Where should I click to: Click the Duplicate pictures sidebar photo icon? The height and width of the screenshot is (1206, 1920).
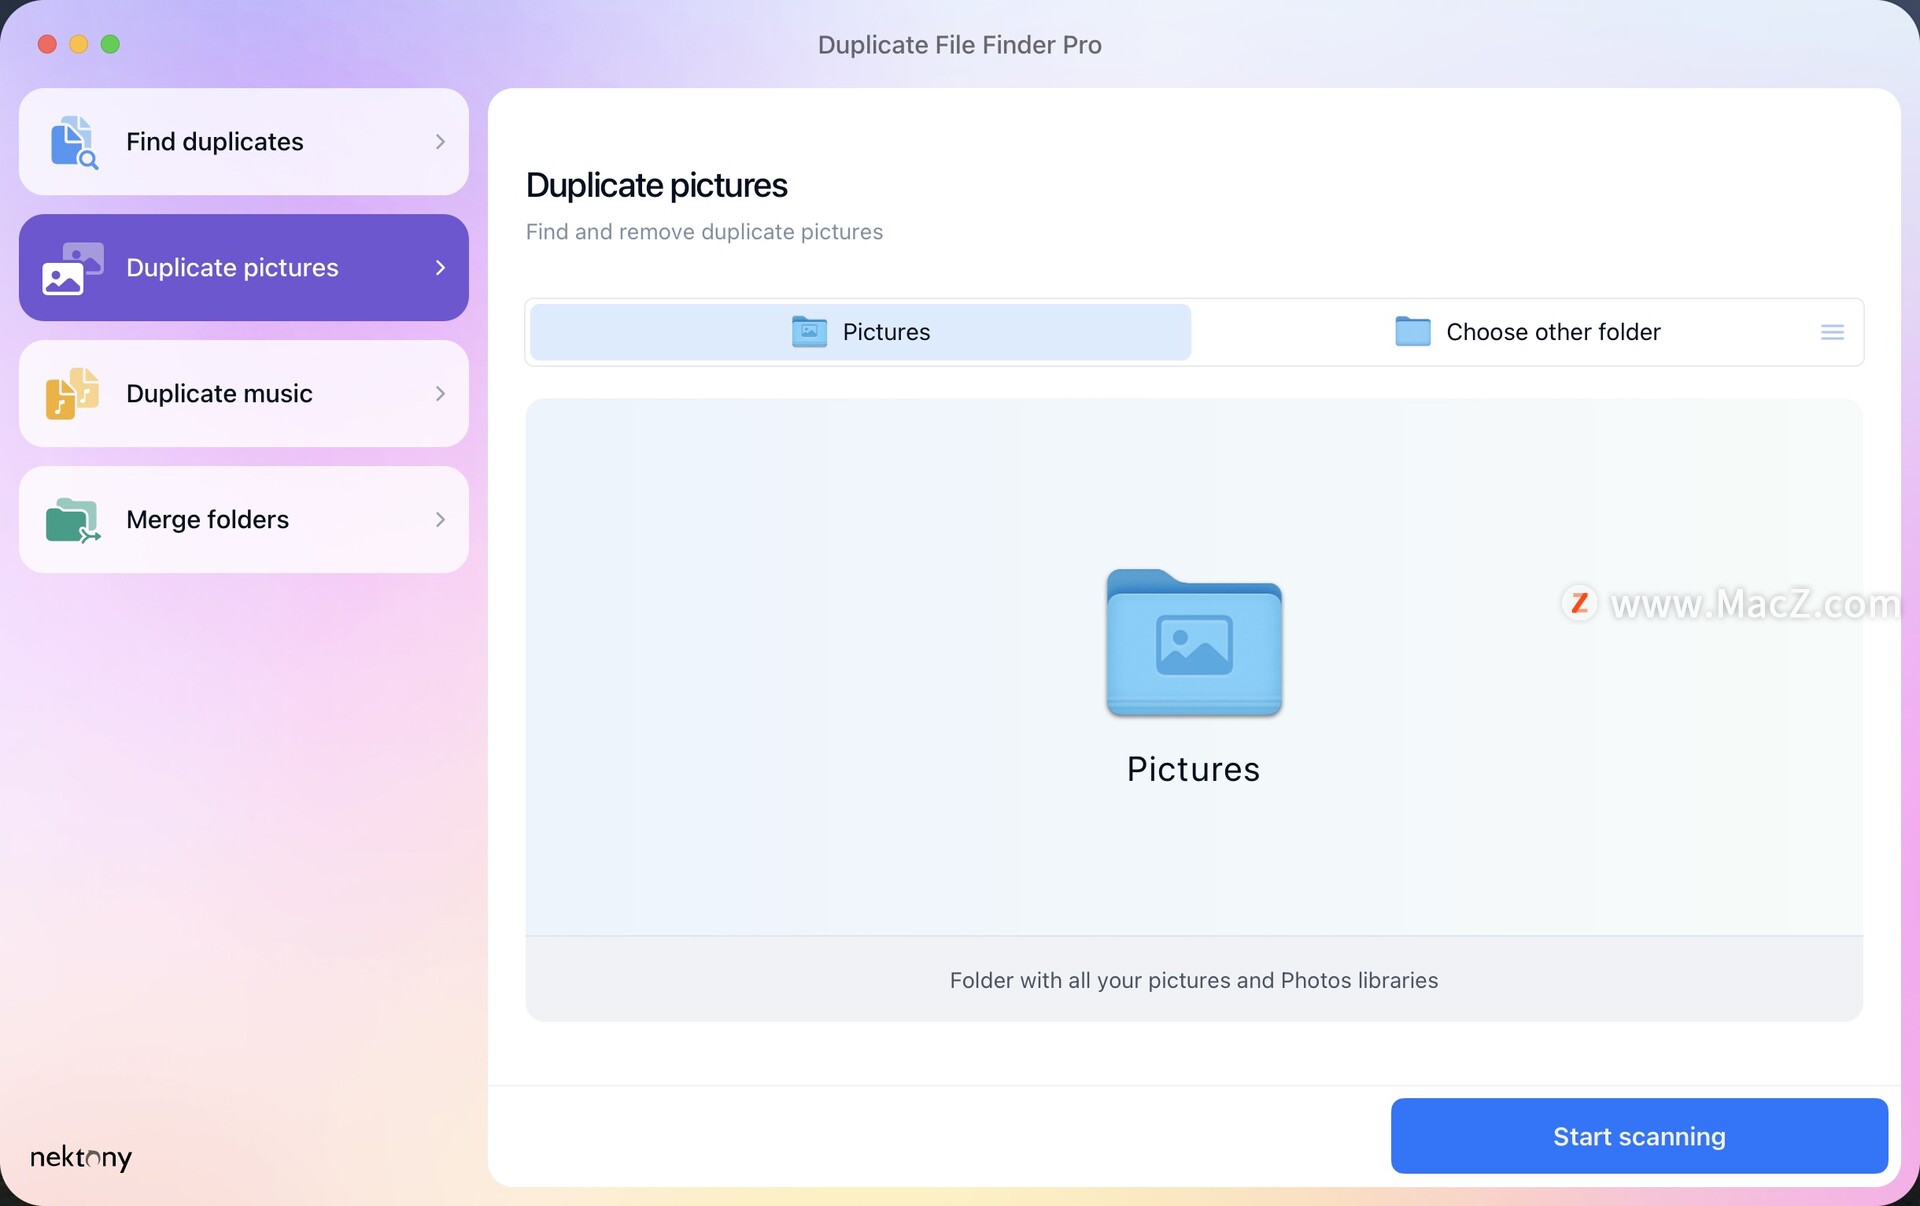pyautogui.click(x=72, y=268)
